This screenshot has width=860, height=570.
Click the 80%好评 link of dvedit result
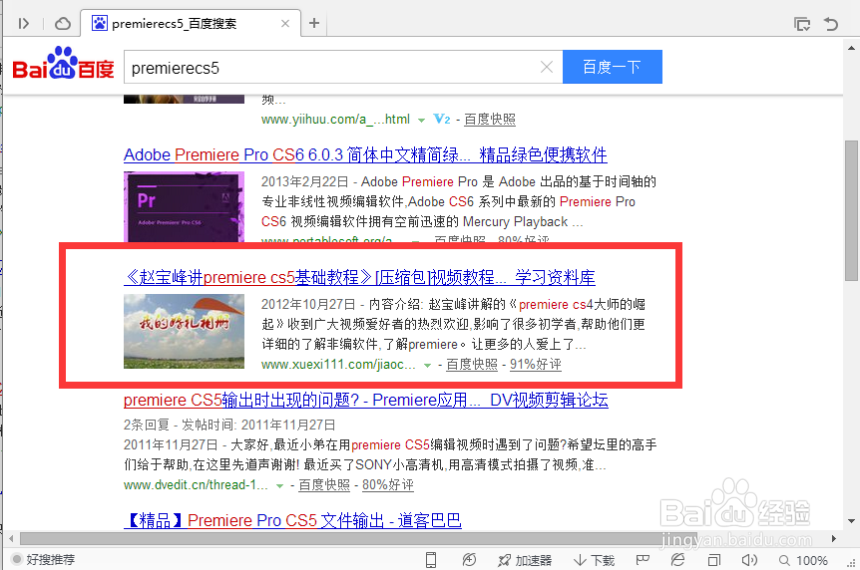388,485
